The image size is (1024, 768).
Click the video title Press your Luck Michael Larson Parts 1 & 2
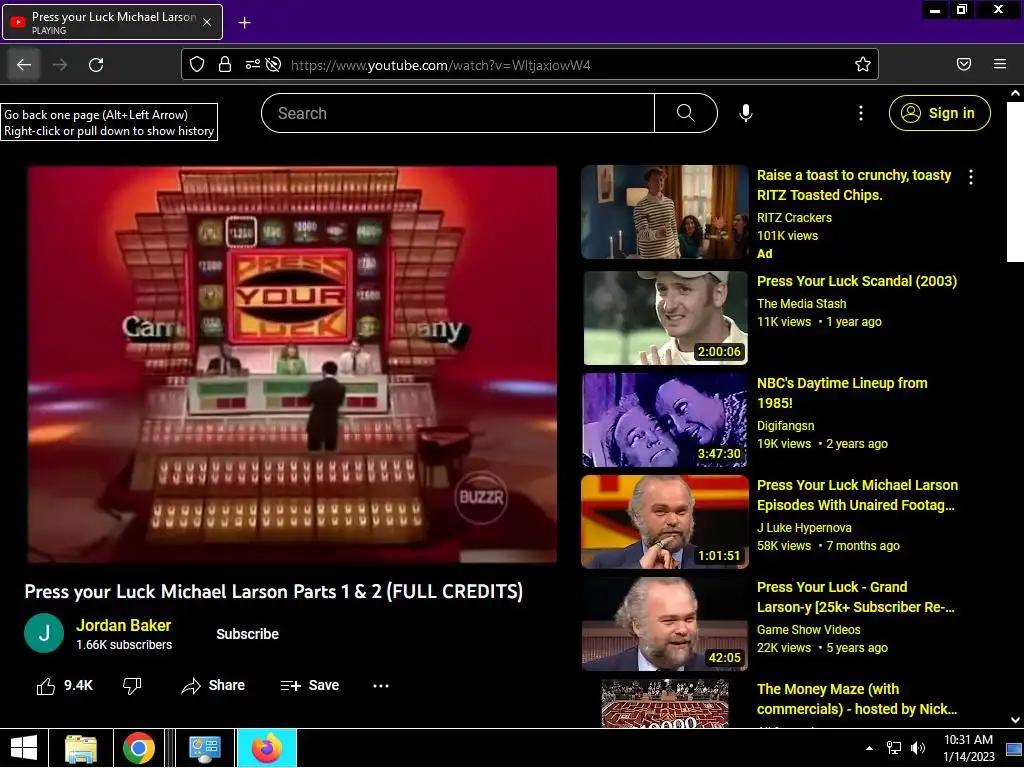(274, 592)
